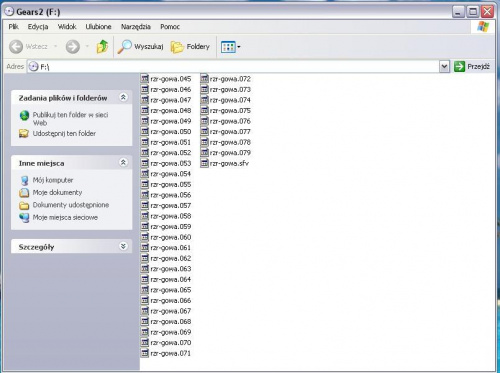Click file icon of rzr-gowa.sfv

(204, 163)
